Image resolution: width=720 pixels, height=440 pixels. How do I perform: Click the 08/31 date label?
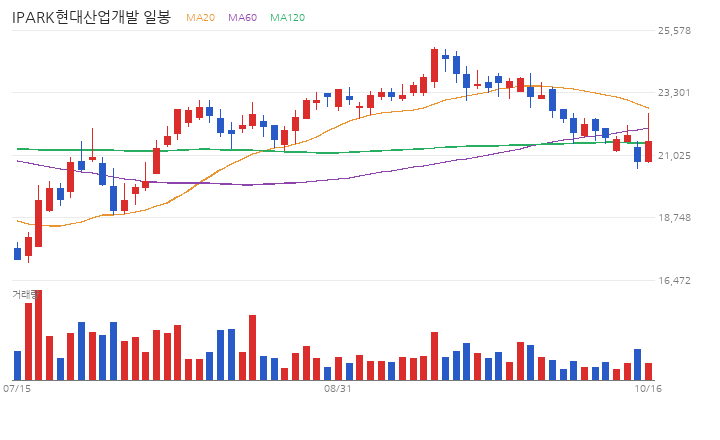coord(338,389)
